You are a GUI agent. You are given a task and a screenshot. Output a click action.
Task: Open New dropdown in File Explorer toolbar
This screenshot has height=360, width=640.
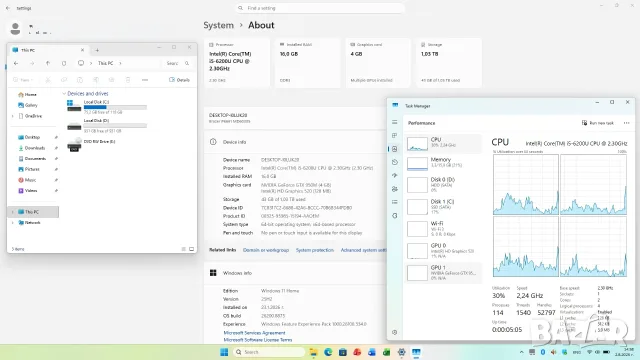pos(23,80)
